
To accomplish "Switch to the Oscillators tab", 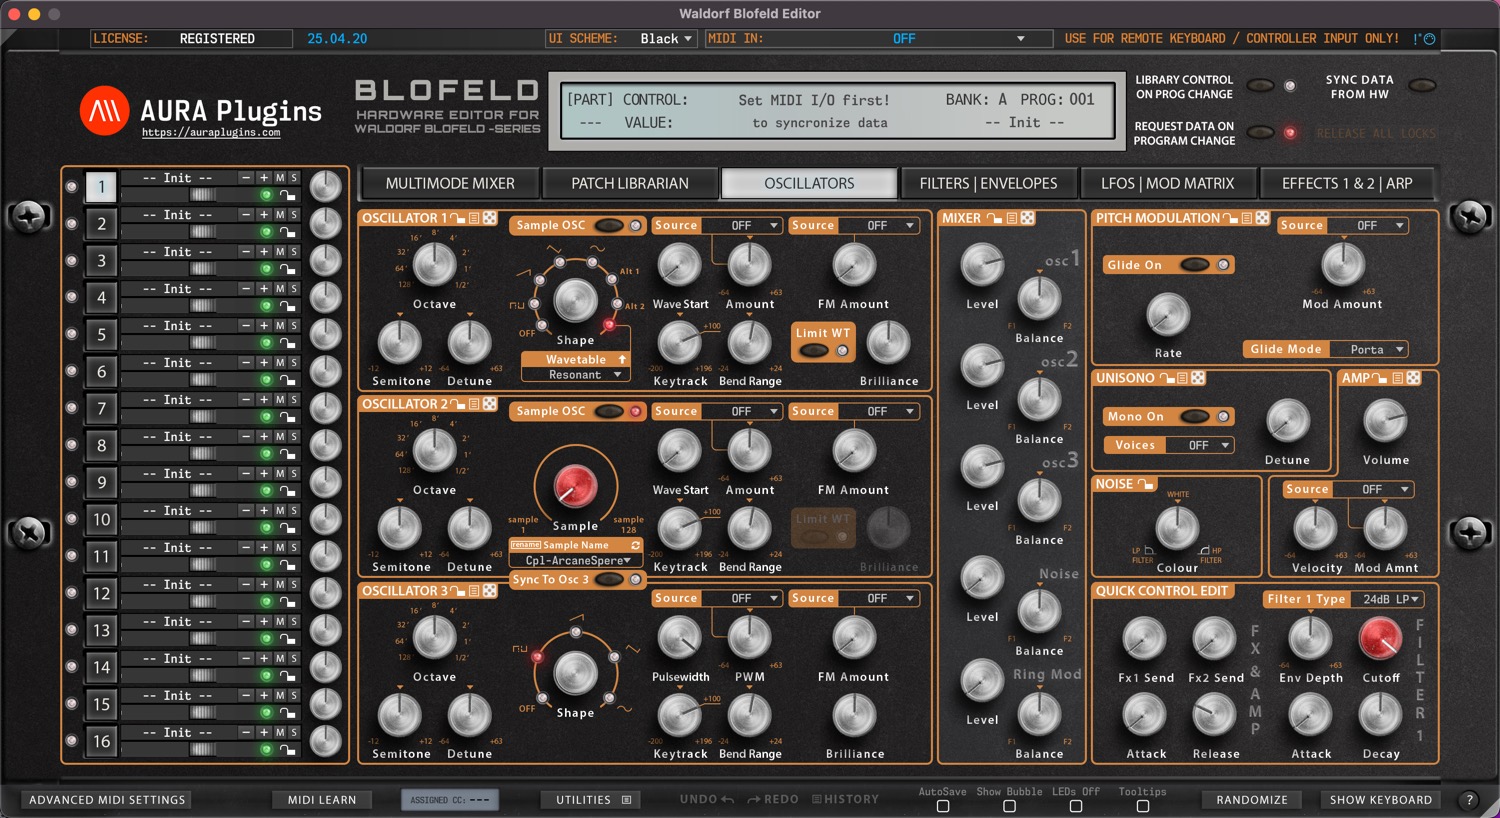I will tap(809, 184).
